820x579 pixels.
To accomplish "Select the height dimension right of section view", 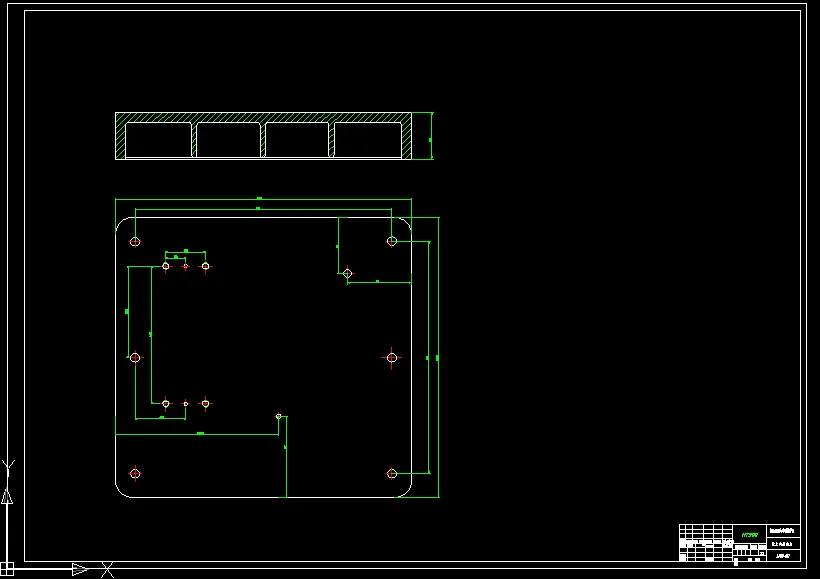I will [x=431, y=136].
